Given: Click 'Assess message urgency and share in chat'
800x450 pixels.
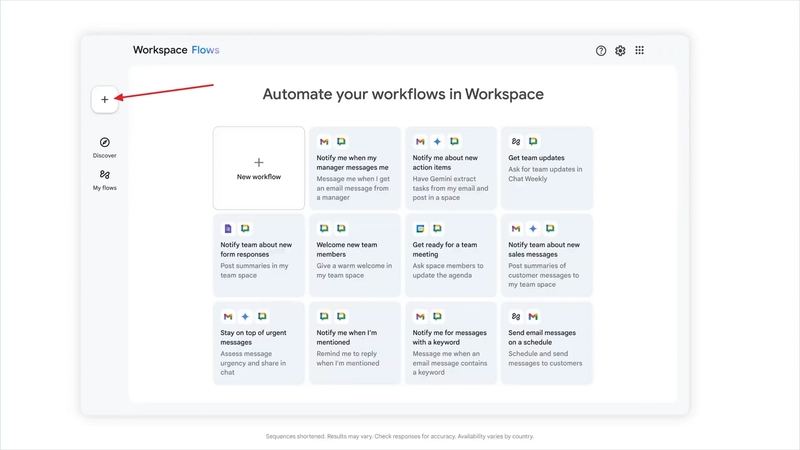Looking at the screenshot, I should point(253,363).
